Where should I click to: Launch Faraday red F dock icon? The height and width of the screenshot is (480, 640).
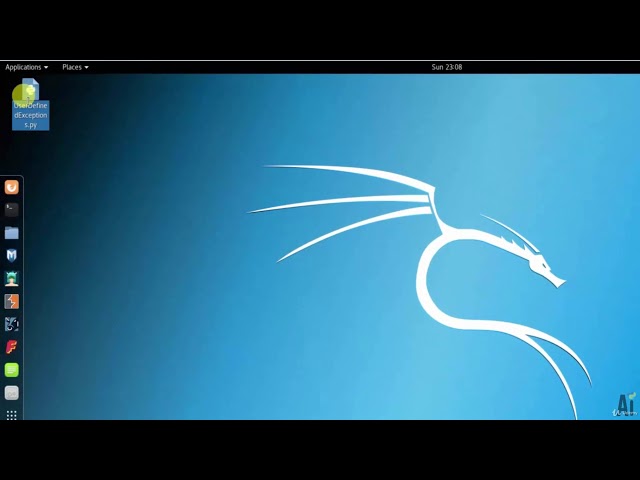11,347
